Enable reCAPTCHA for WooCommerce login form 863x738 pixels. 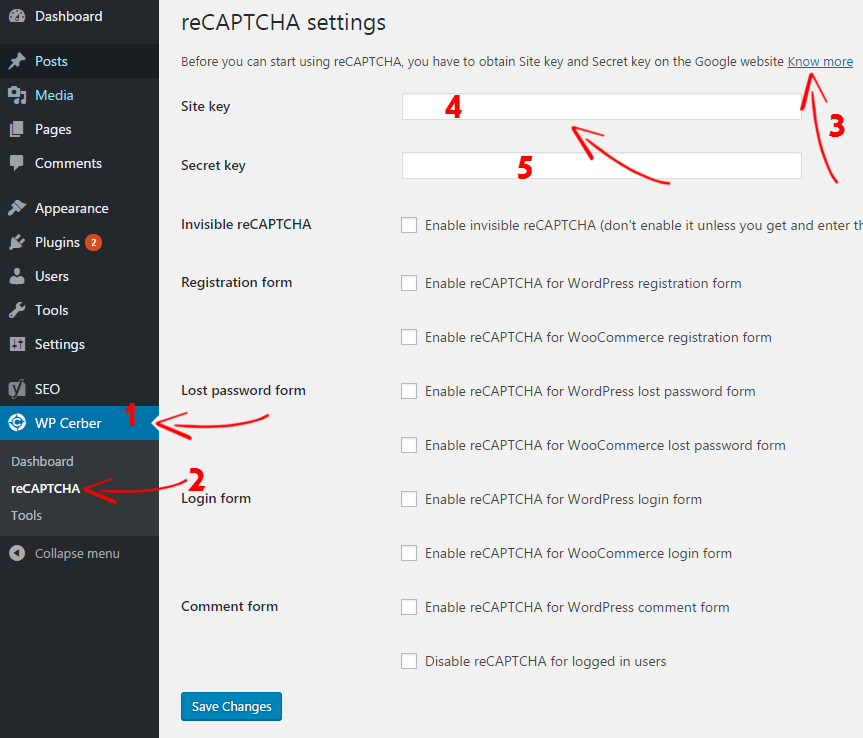point(409,553)
